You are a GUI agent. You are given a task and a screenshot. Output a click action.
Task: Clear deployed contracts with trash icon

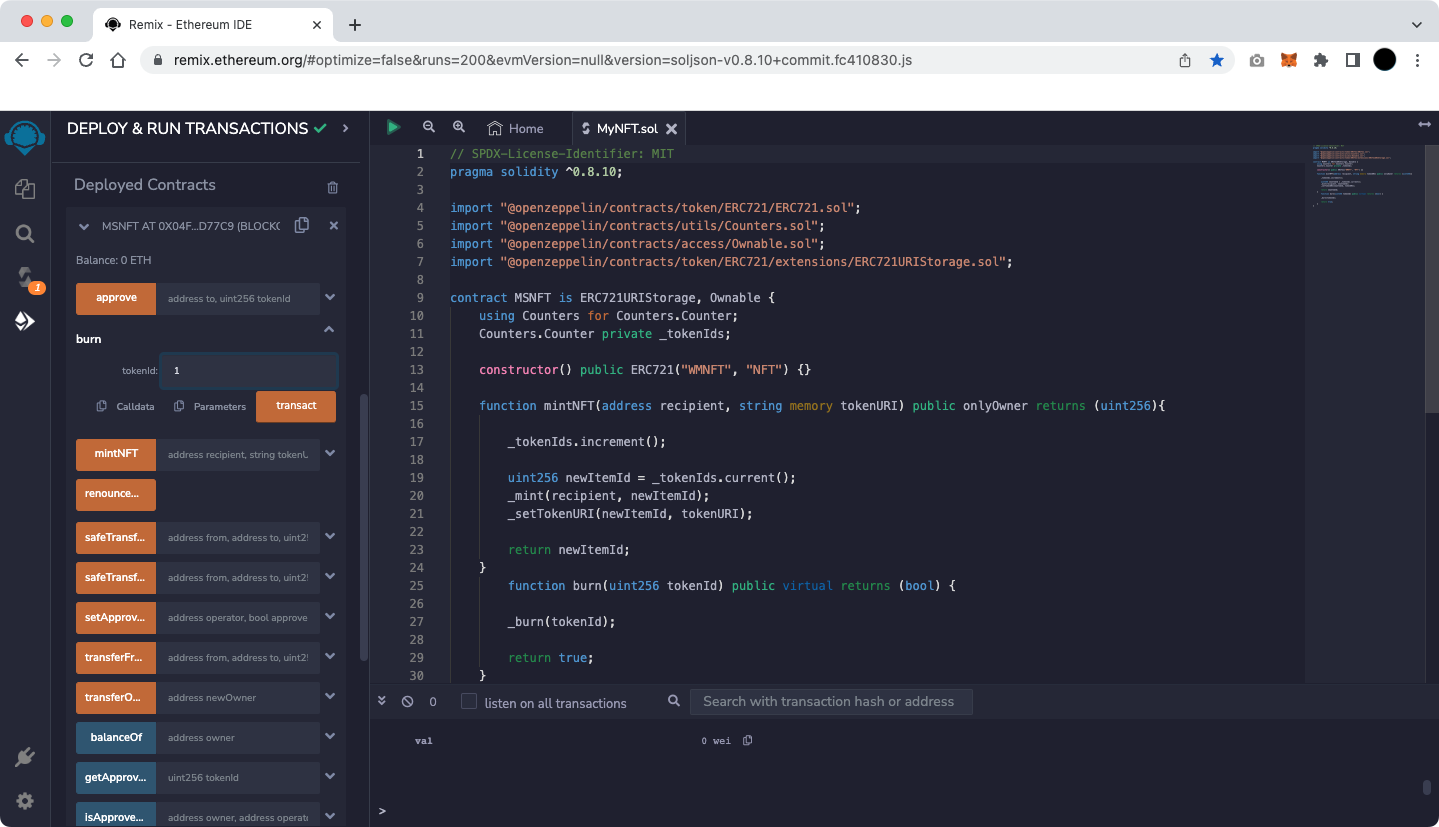pos(333,187)
